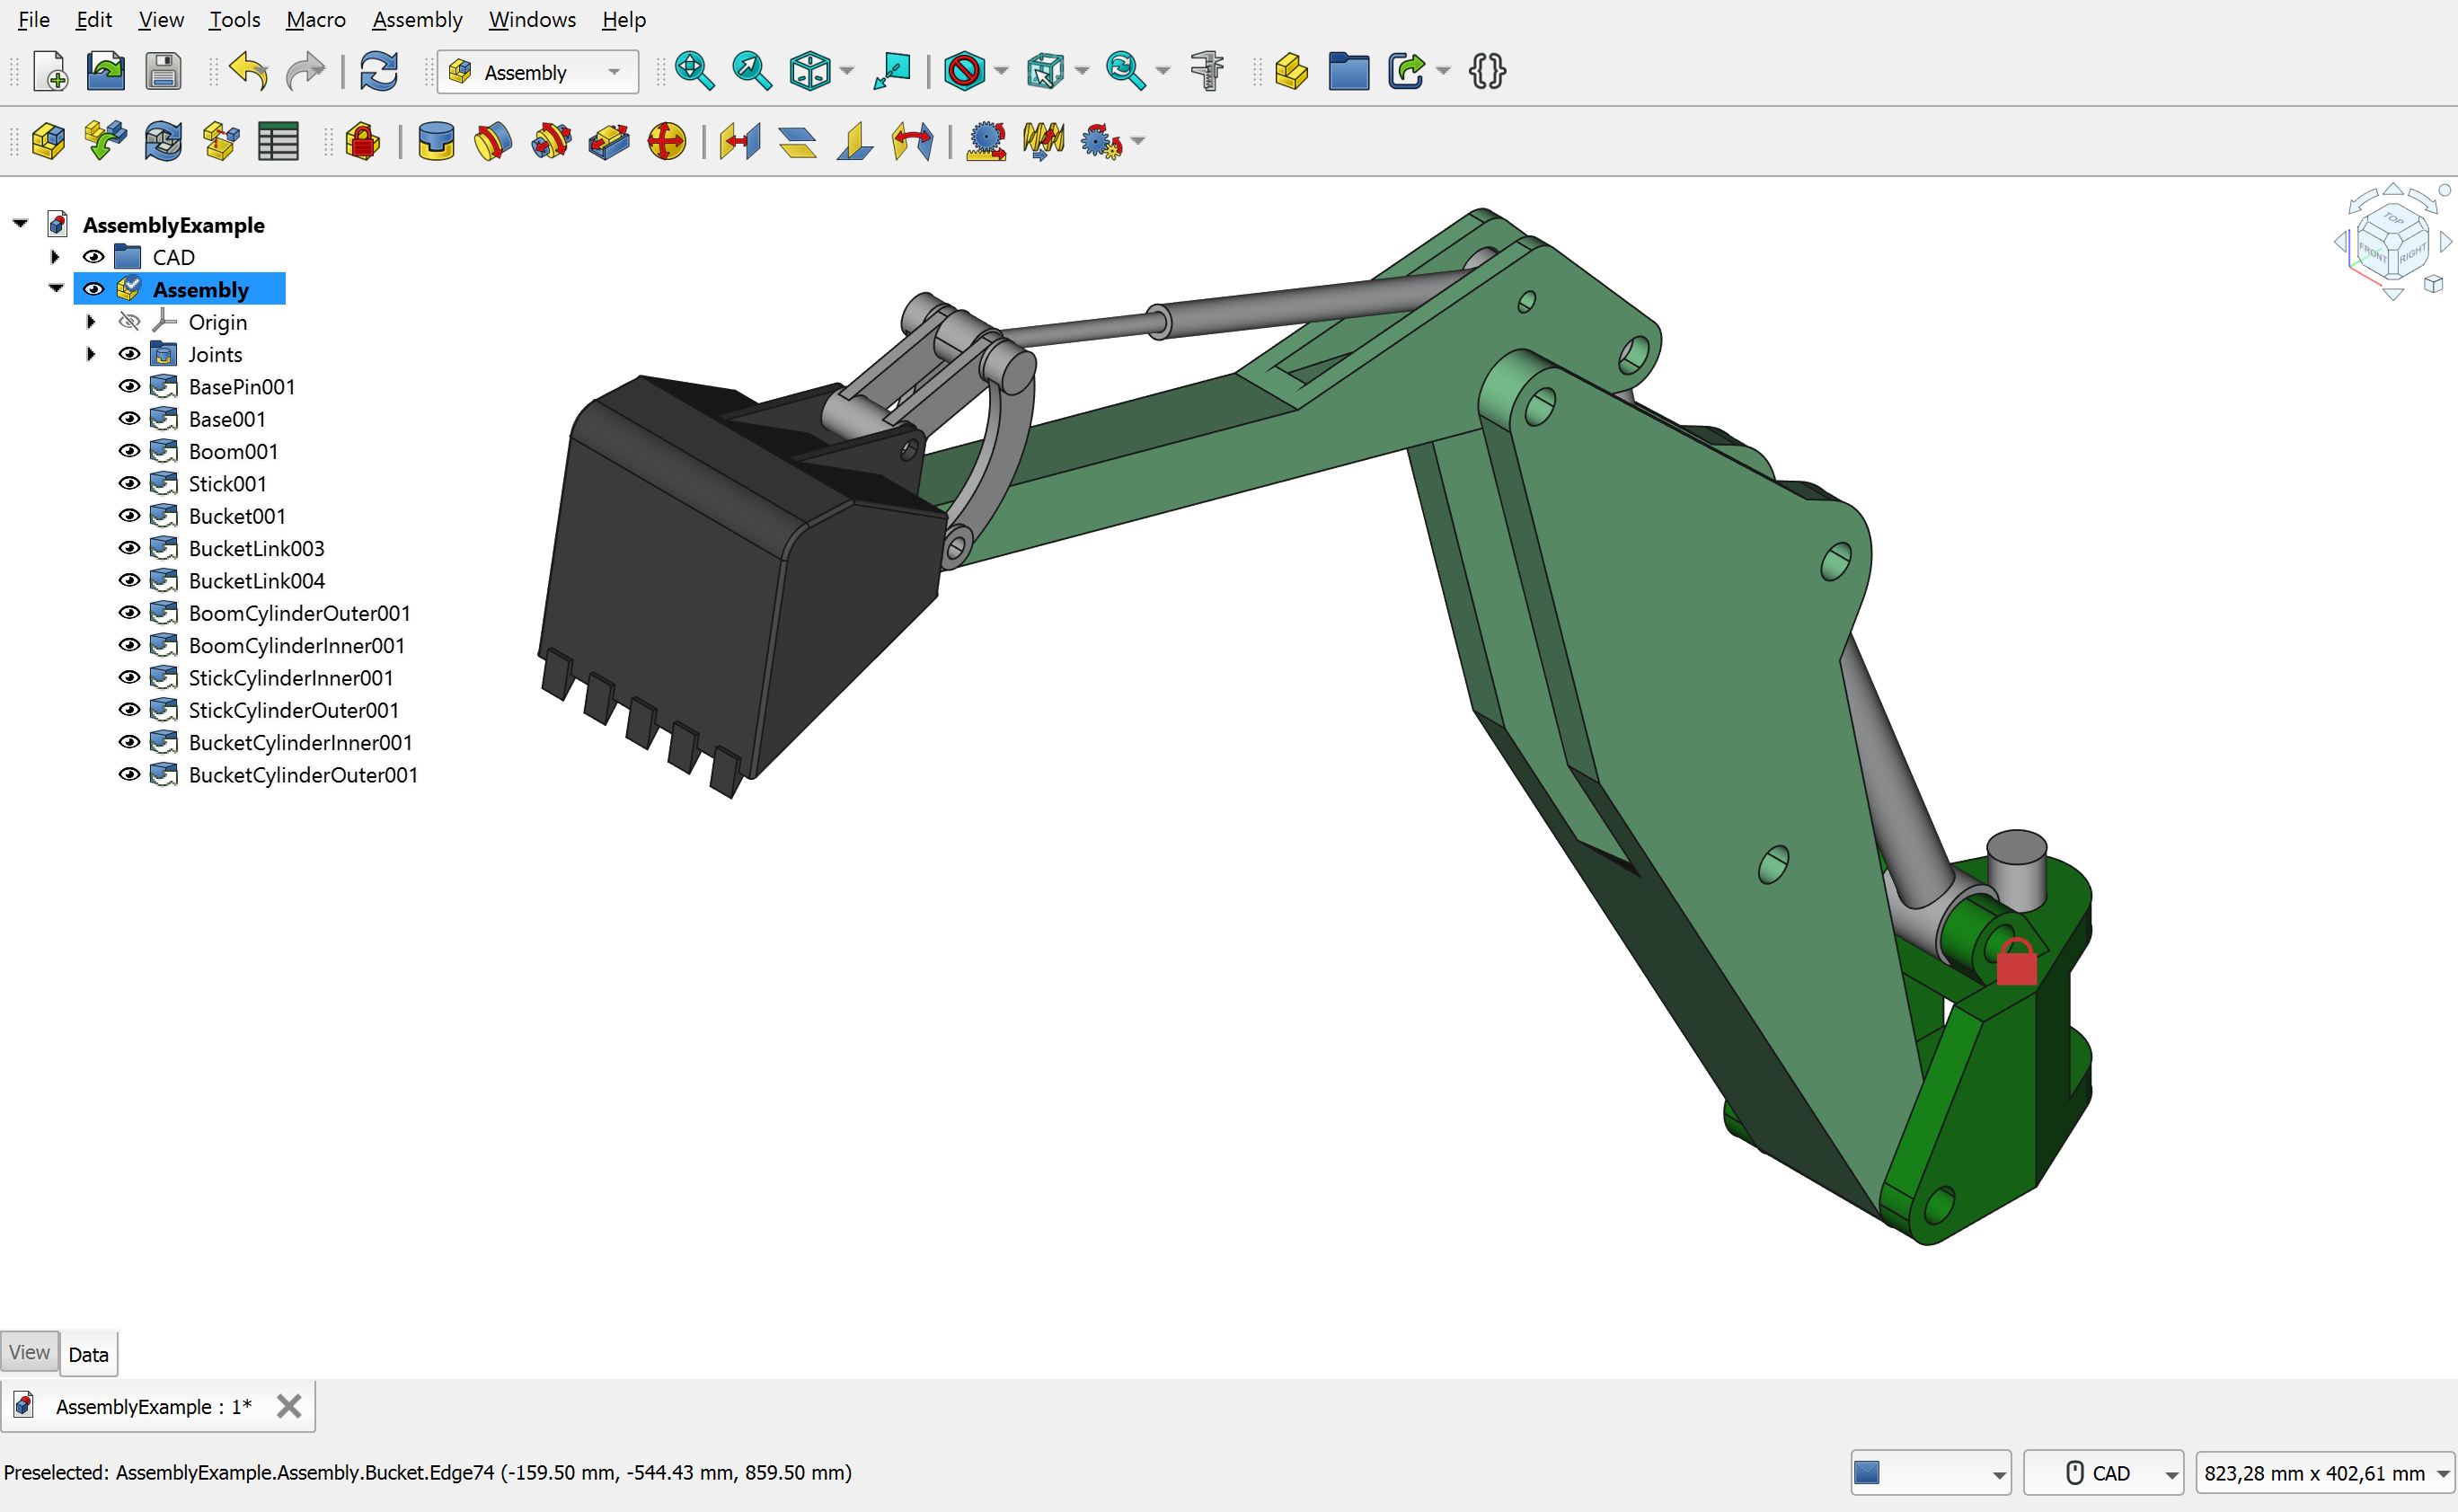The height and width of the screenshot is (1512, 2458).
Task: Hide the Bucket001 part via eye icon
Action: coord(129,516)
